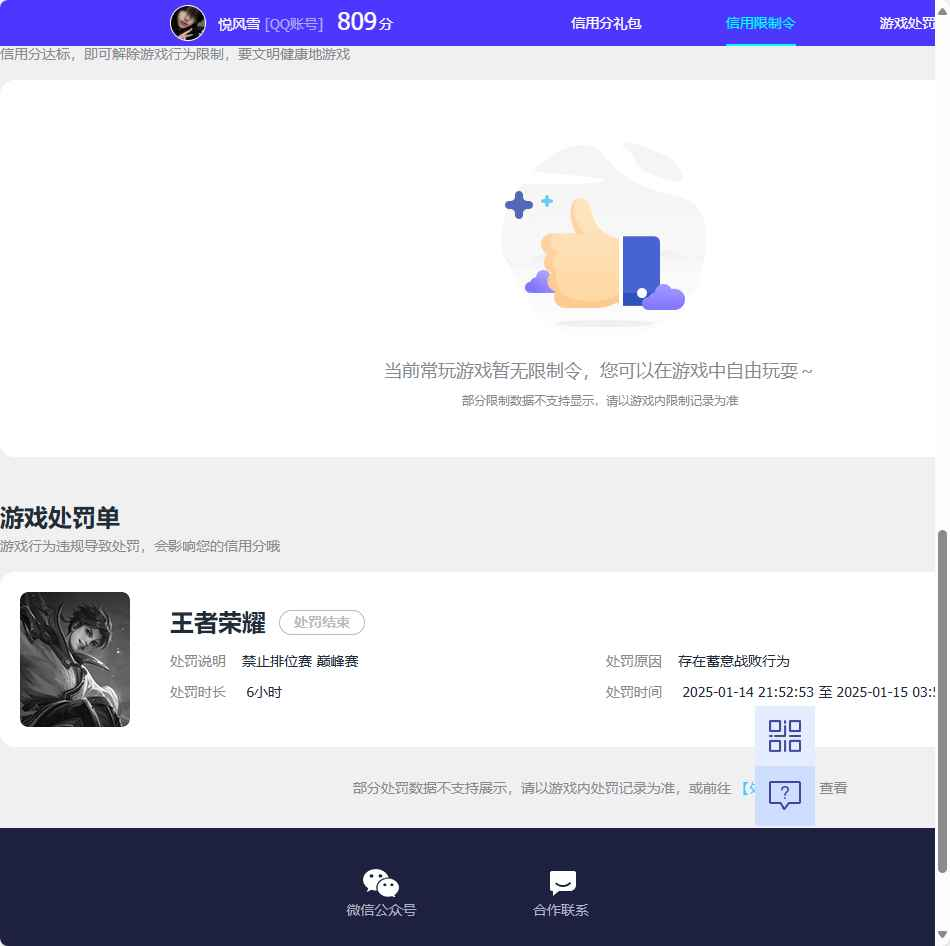This screenshot has width=950, height=946.
Task: Click the username 悦风雪 in header
Action: [239, 24]
